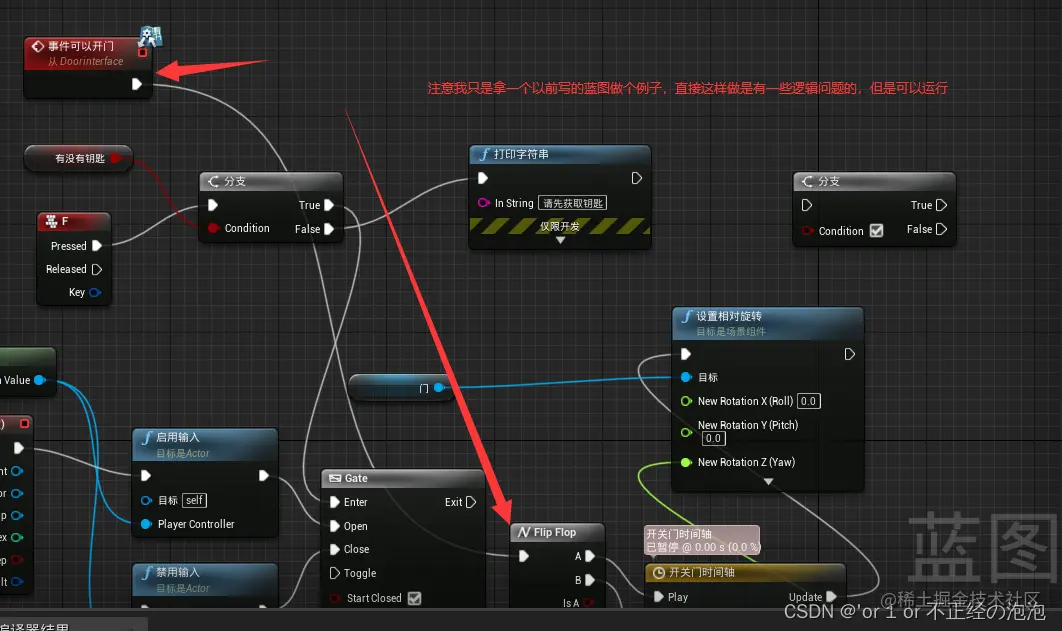Select the 开关门时间轴 debug status bubble
1062x631 pixels.
(x=702, y=540)
